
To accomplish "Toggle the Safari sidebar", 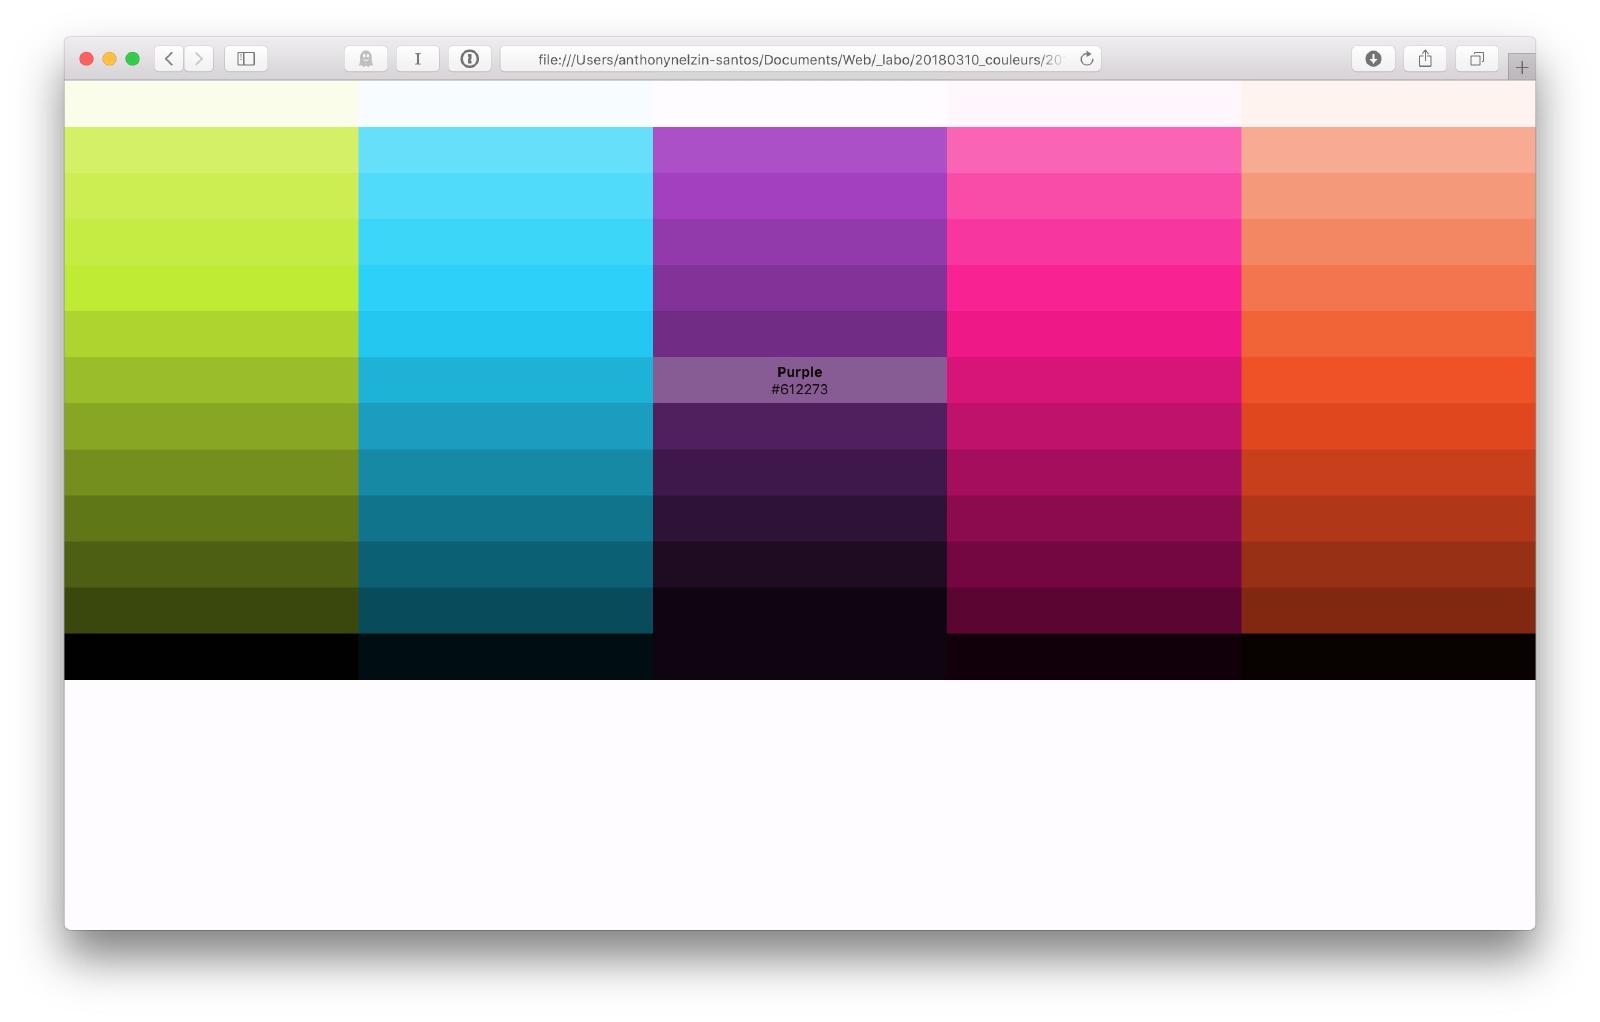I will pyautogui.click(x=246, y=59).
